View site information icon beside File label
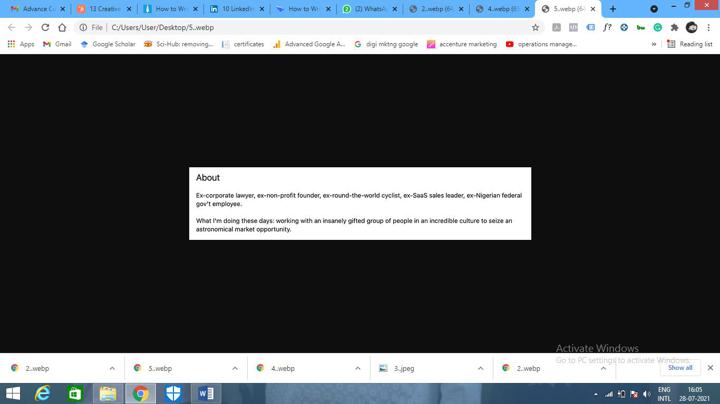Viewport: 720px width, 404px height. click(83, 28)
